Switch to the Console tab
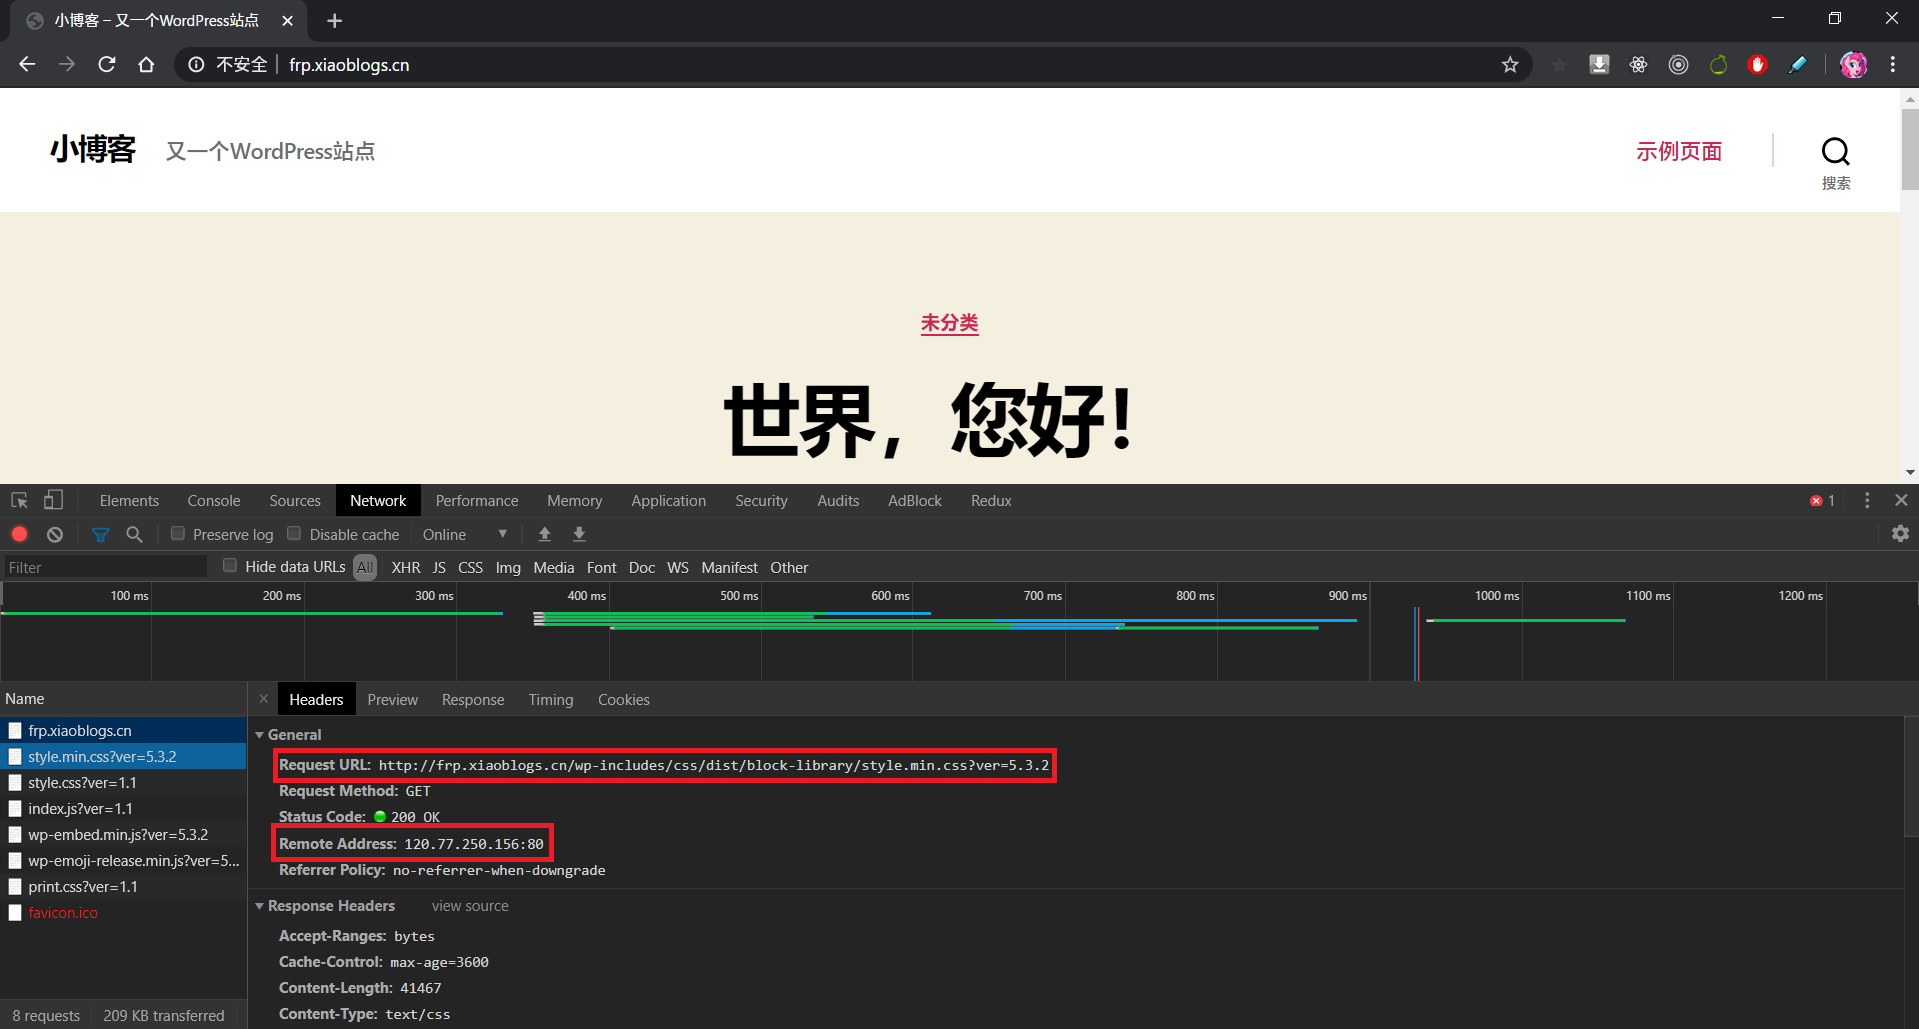This screenshot has width=1919, height=1029. [214, 500]
